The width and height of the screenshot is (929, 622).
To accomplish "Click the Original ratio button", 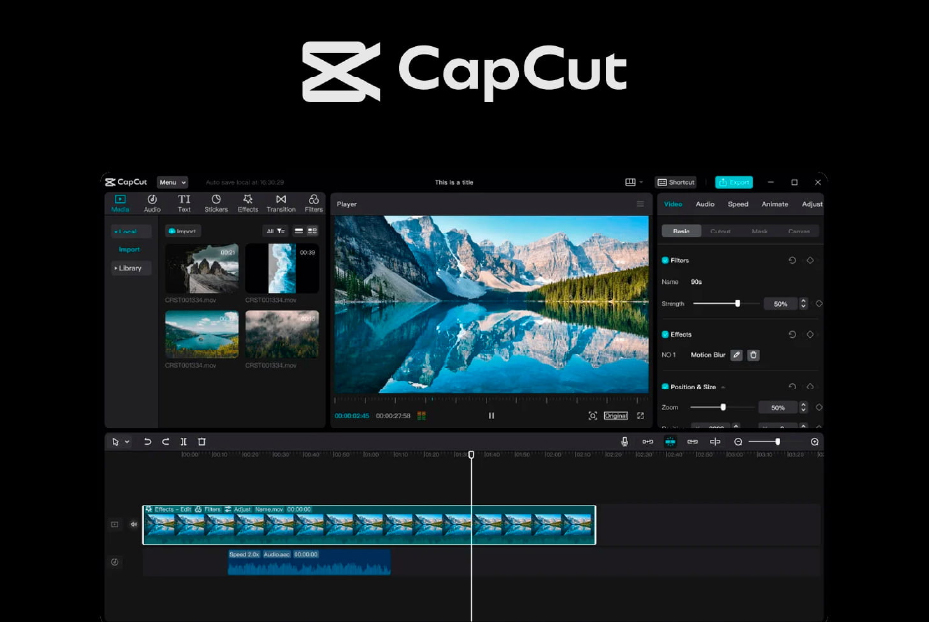I will point(616,416).
